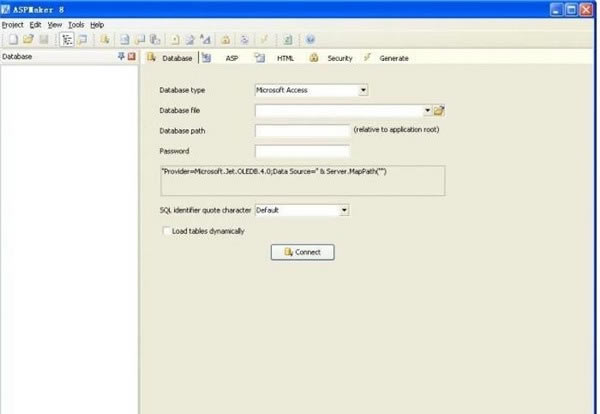Open the View menu
600x414 pixels.
[55, 25]
